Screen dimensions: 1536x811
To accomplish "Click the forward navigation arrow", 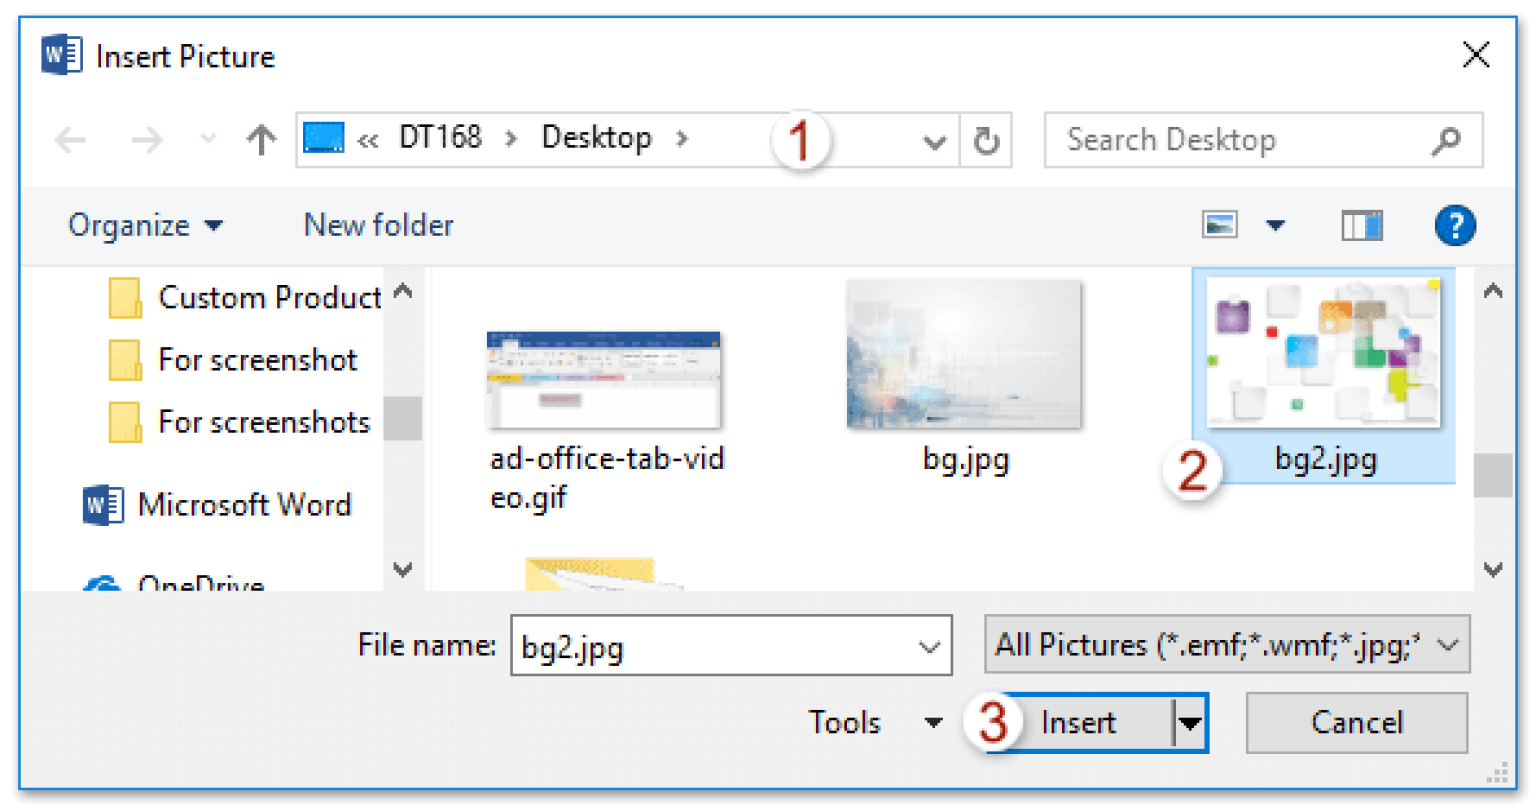I will [x=147, y=140].
